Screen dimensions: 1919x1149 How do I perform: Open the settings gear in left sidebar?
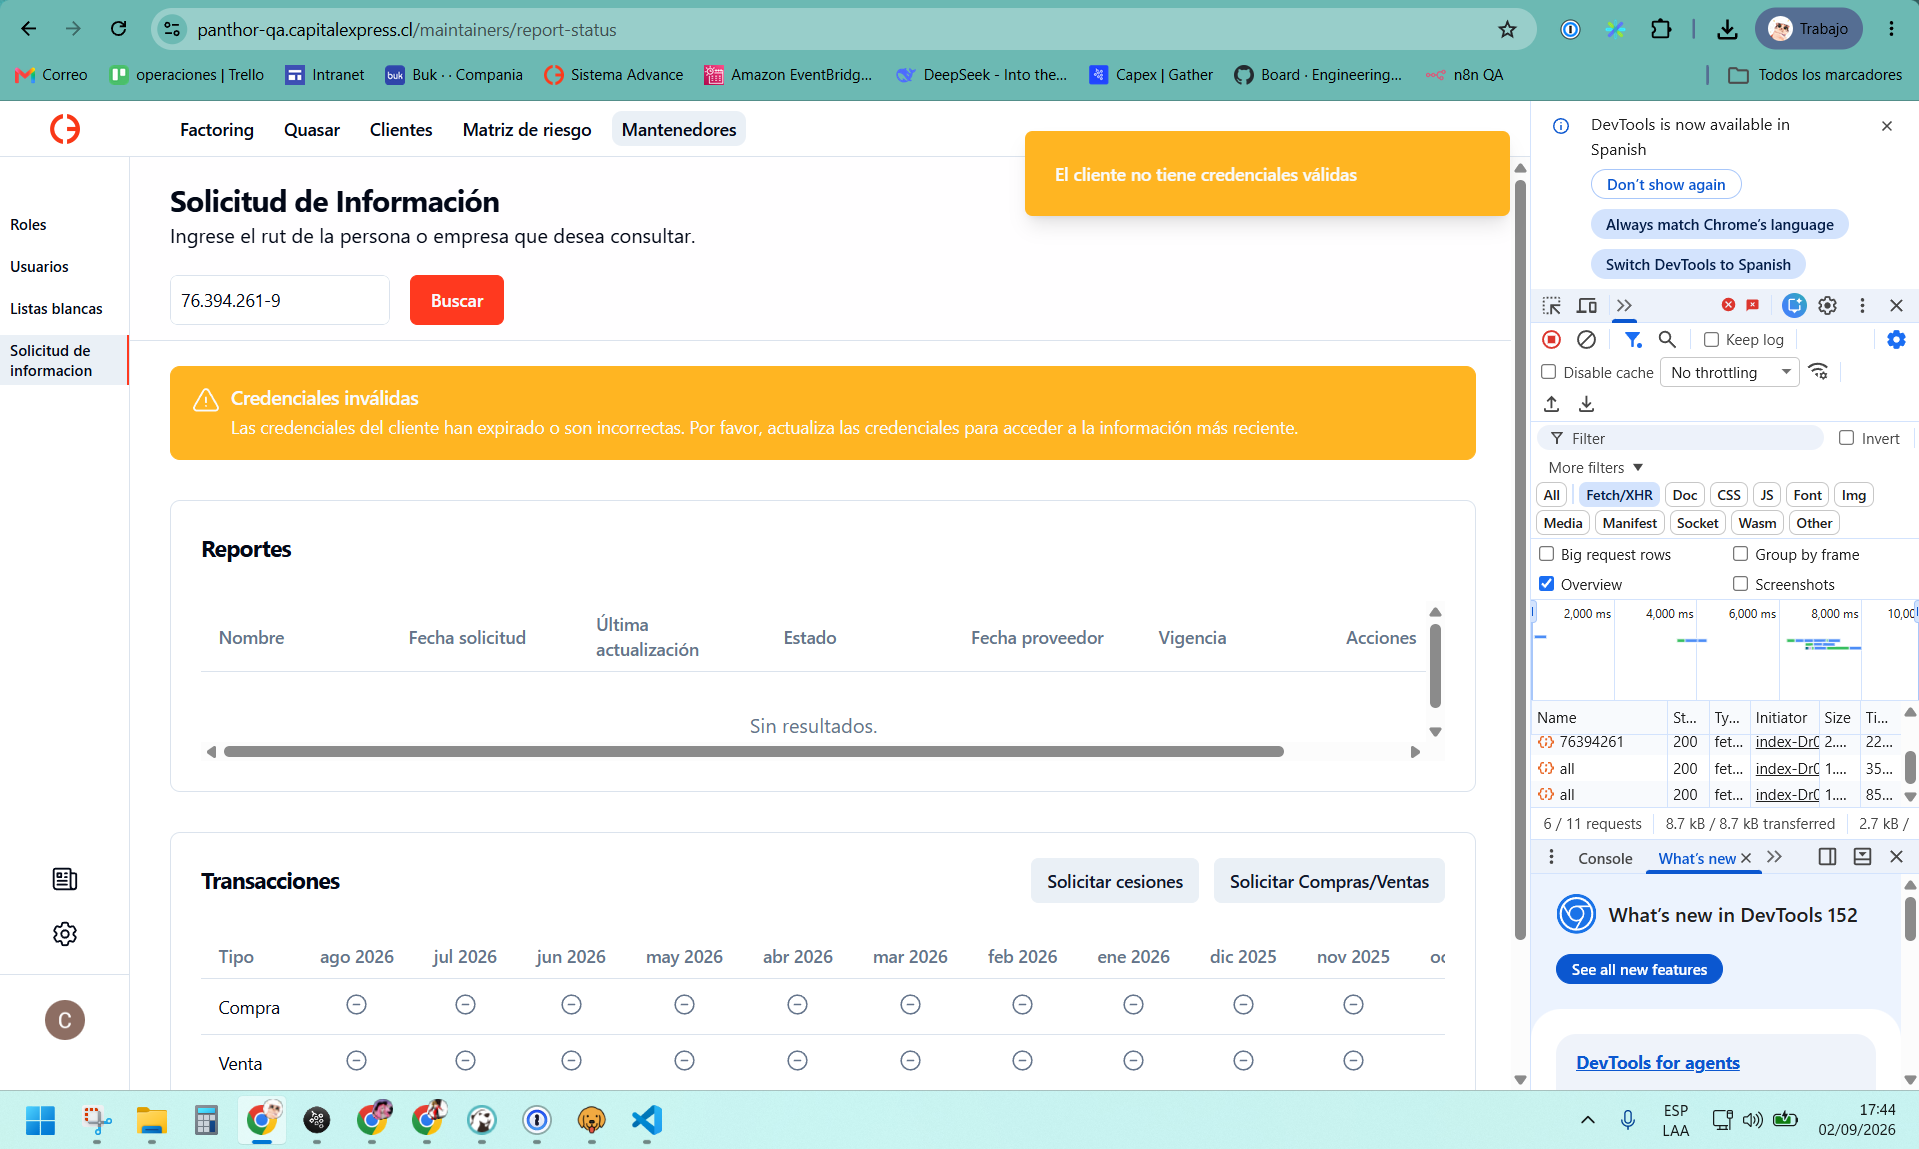pos(65,933)
